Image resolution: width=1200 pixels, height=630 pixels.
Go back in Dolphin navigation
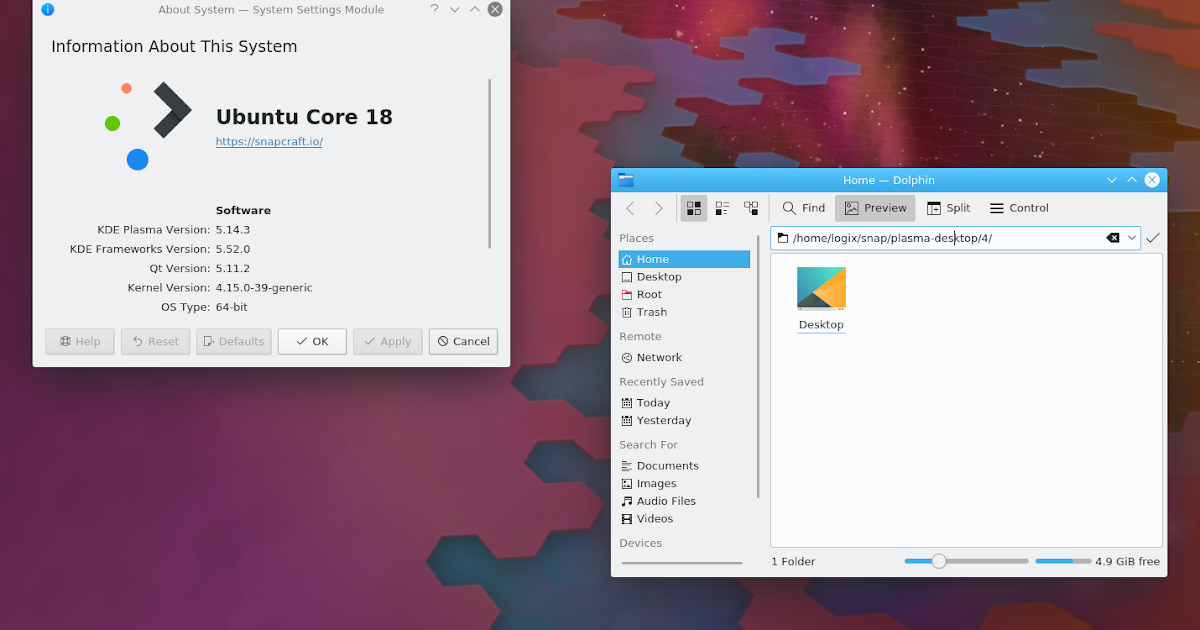point(630,208)
